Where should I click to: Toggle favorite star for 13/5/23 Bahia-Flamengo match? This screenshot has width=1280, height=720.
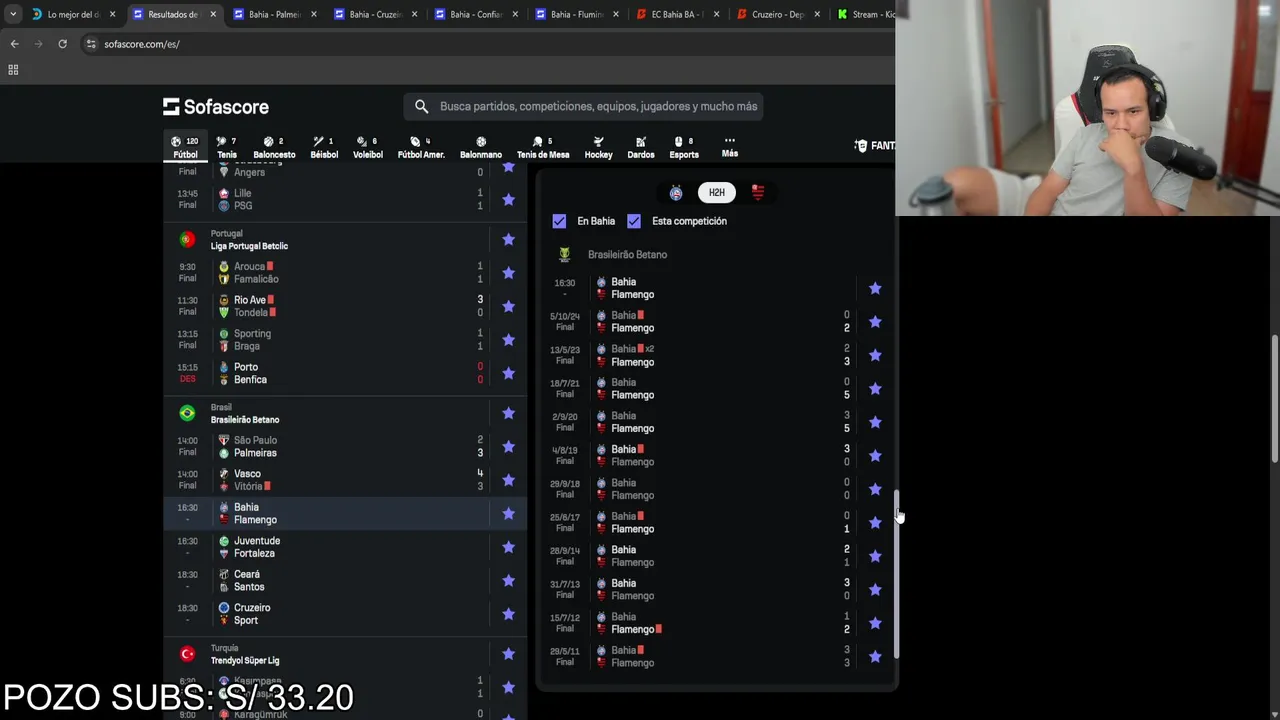coord(875,355)
